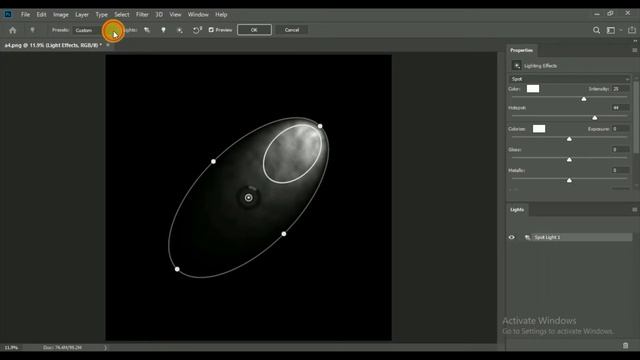Click the Exposure slider handle
640x360 pixels.
point(569,139)
